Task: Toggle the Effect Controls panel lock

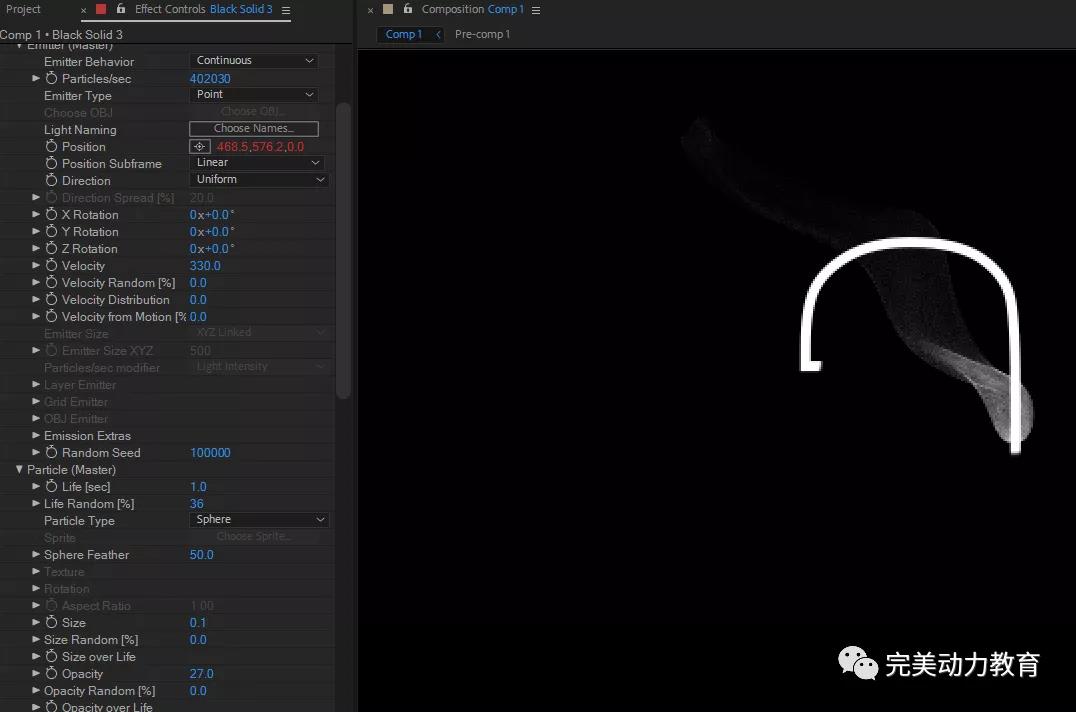Action: [x=121, y=9]
